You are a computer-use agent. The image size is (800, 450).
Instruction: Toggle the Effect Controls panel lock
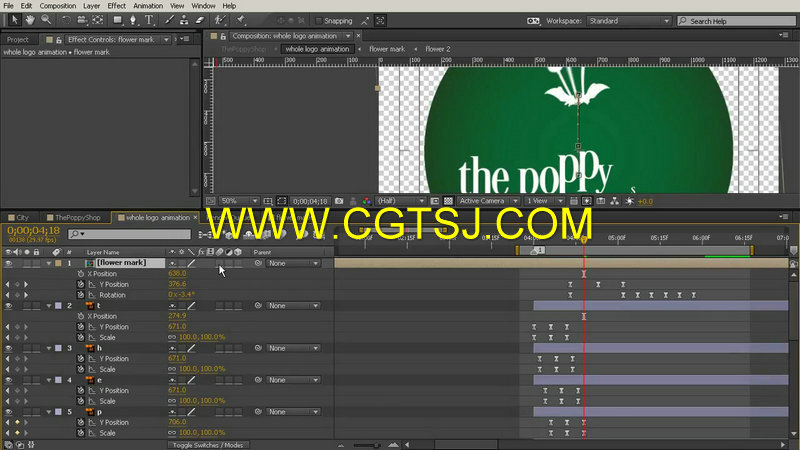[x=59, y=39]
